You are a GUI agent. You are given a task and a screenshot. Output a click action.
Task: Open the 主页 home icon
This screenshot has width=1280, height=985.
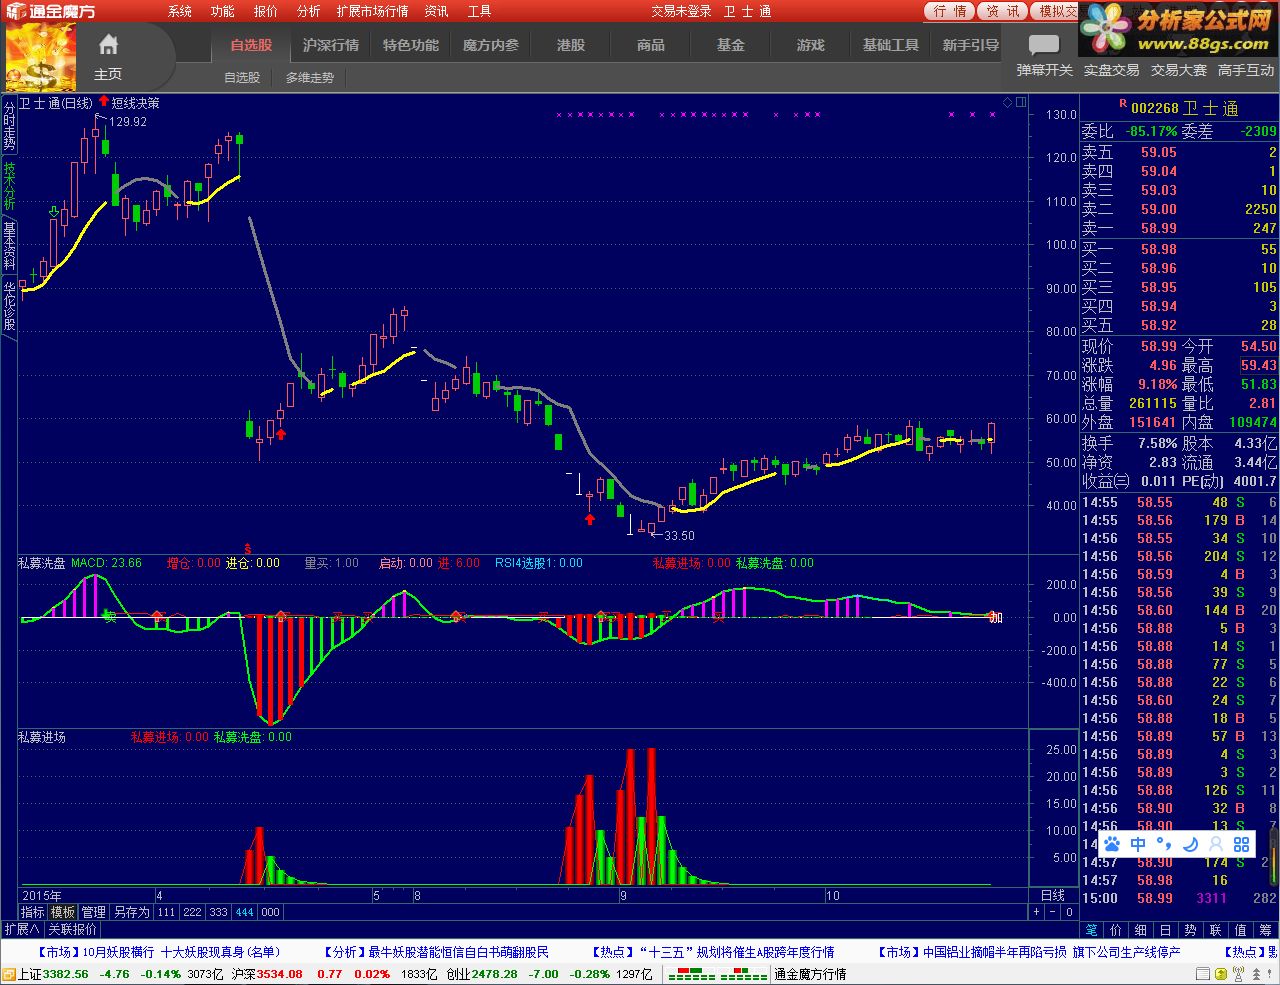pos(108,45)
